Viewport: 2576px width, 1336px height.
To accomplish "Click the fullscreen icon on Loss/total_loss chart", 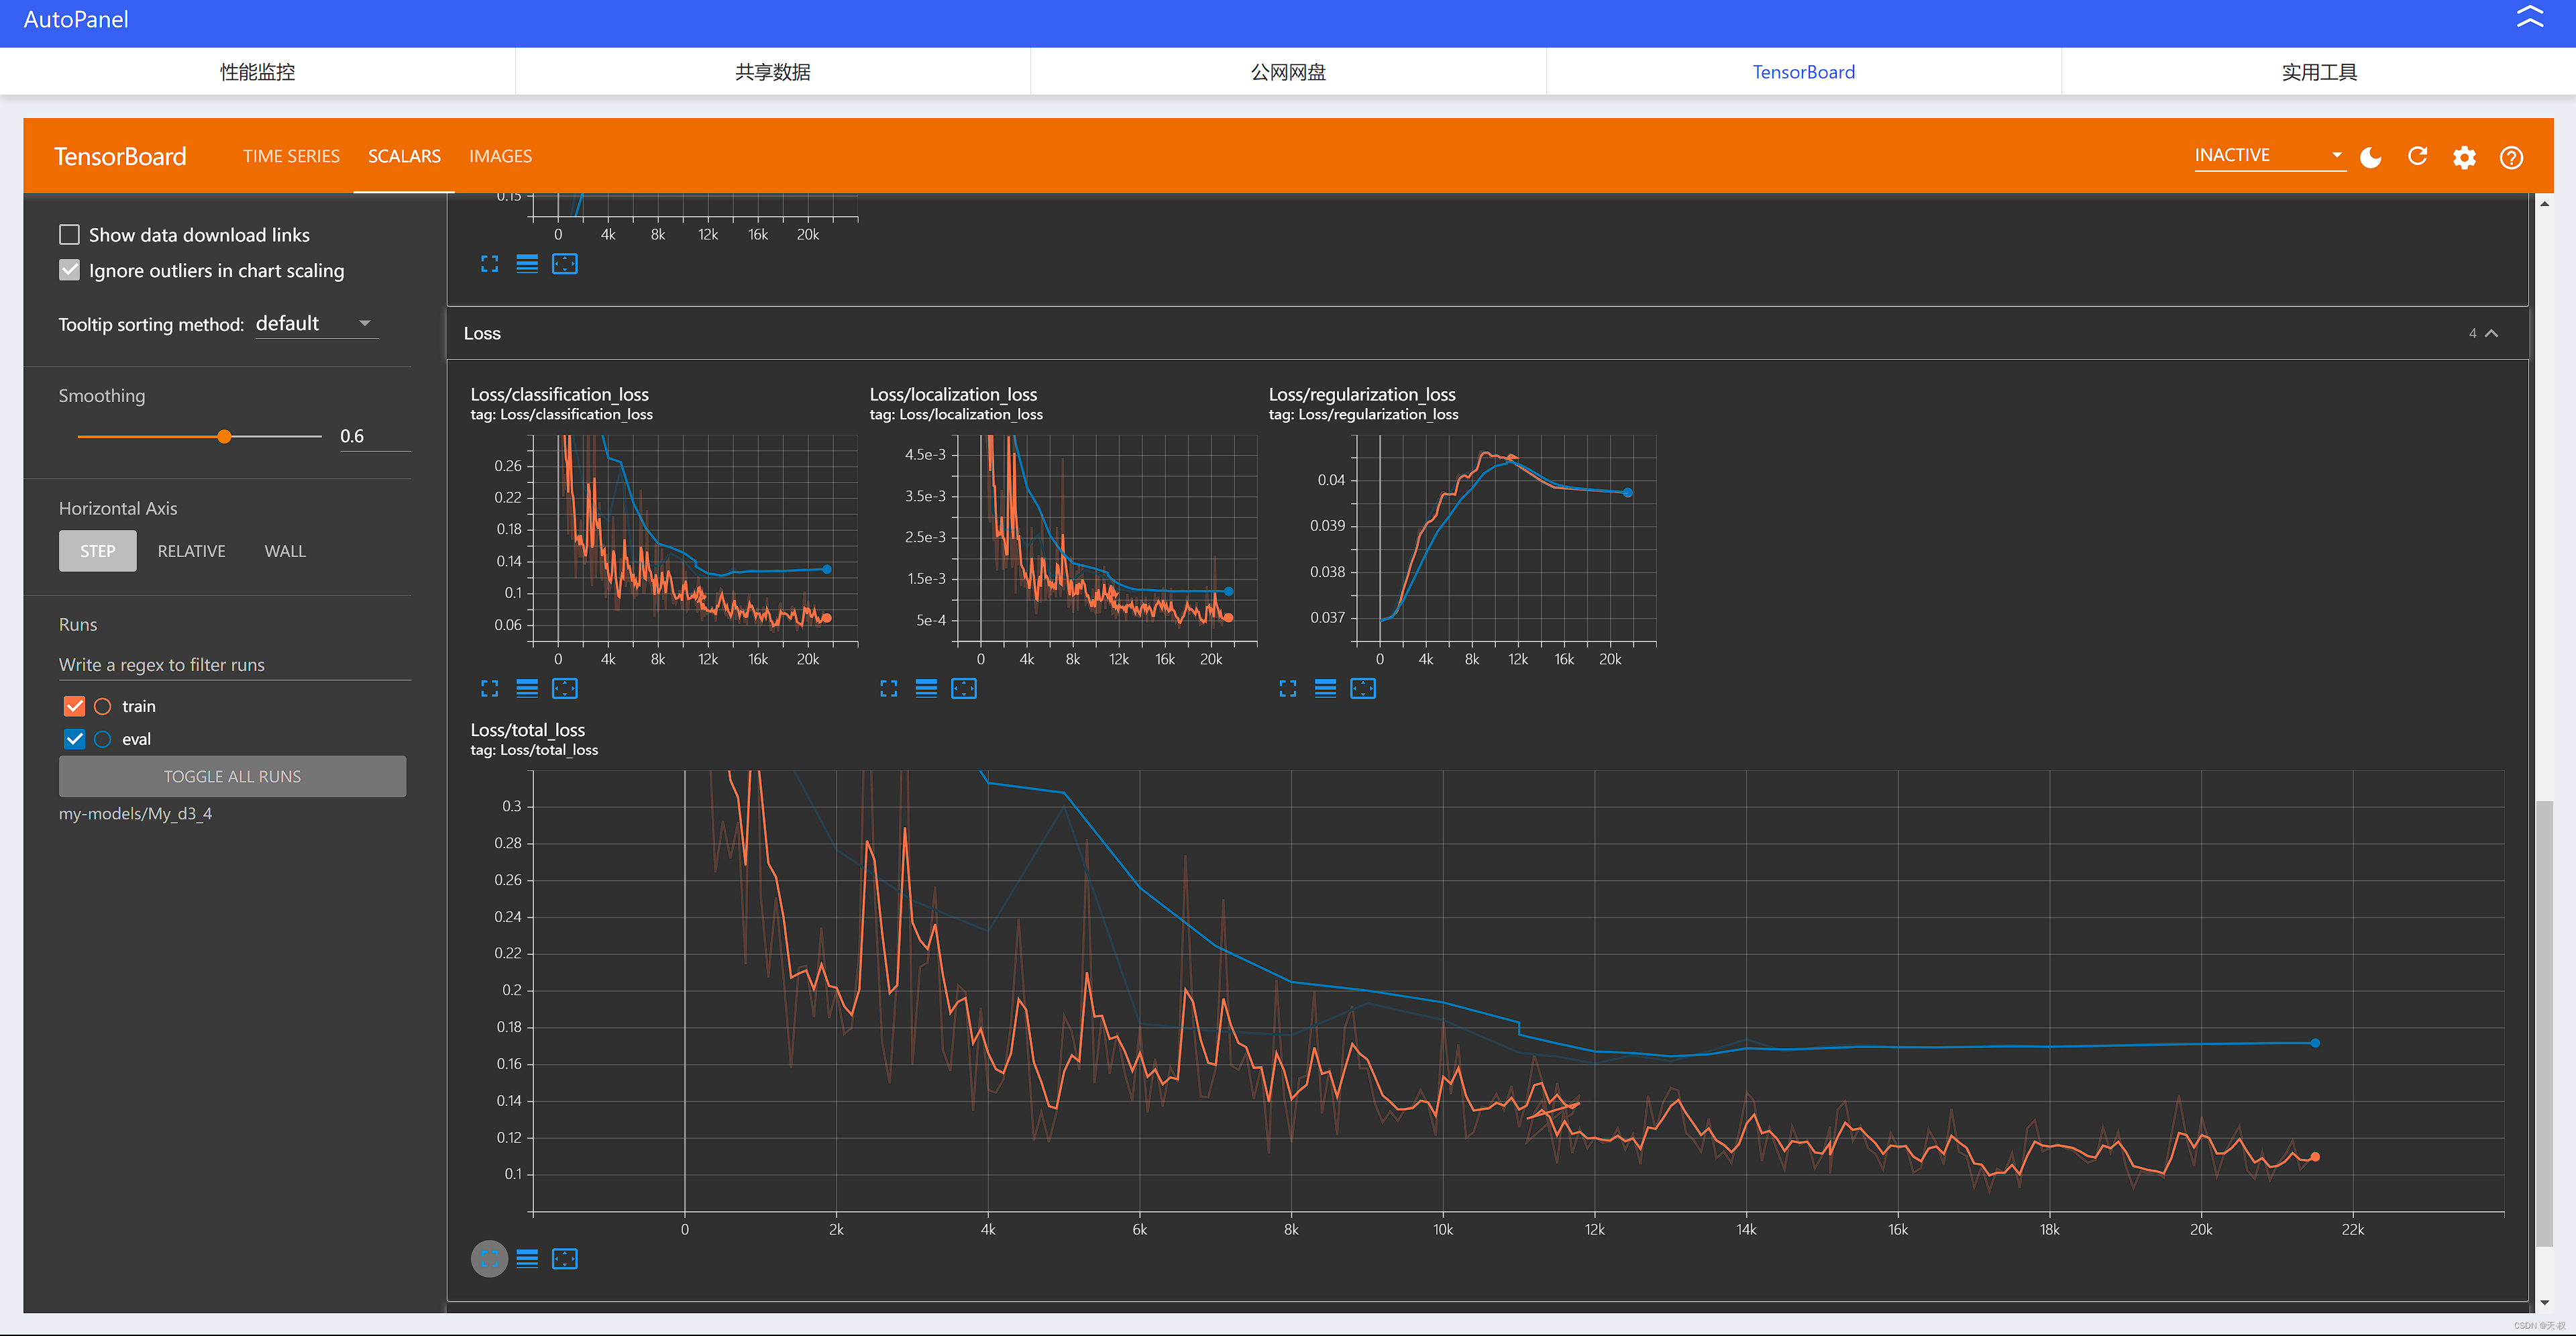I will point(490,1260).
